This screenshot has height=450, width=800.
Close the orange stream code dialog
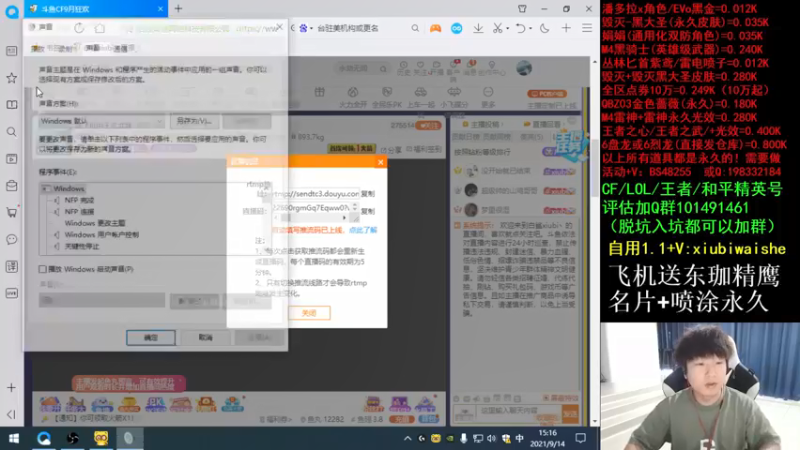[381, 162]
